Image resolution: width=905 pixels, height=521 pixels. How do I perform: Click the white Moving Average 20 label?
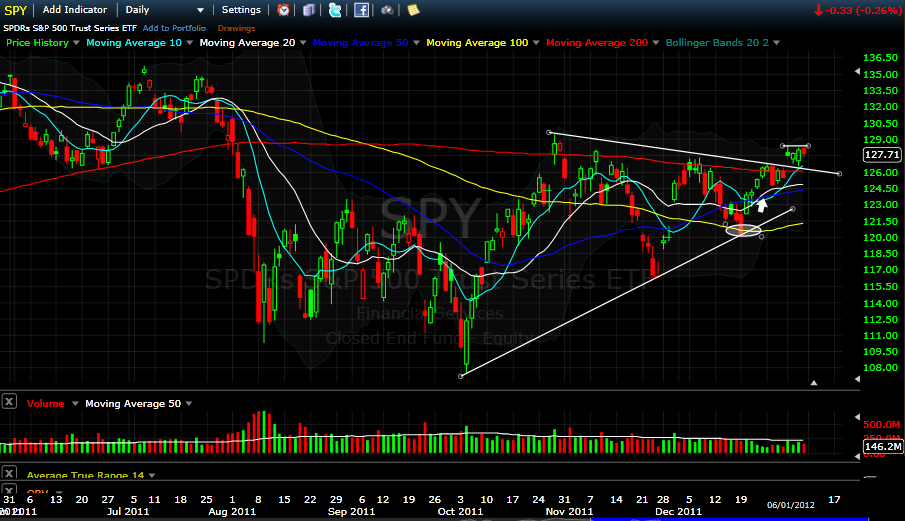(x=247, y=43)
